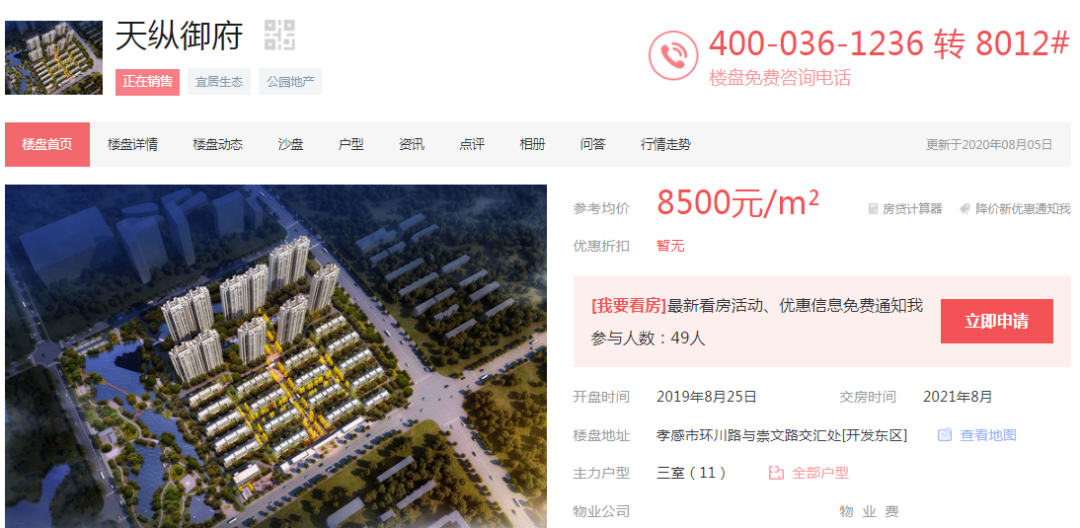Open the 房贷计算器 mortgage calculator icon

pos(873,209)
